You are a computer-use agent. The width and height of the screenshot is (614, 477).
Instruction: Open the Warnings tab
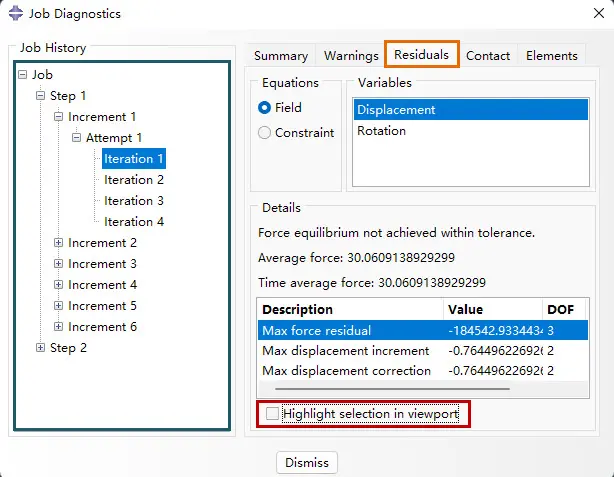[351, 56]
